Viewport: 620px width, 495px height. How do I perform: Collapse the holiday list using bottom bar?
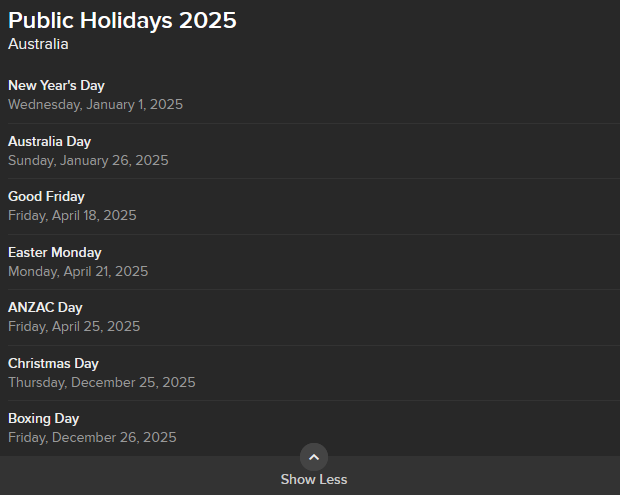pyautogui.click(x=310, y=476)
